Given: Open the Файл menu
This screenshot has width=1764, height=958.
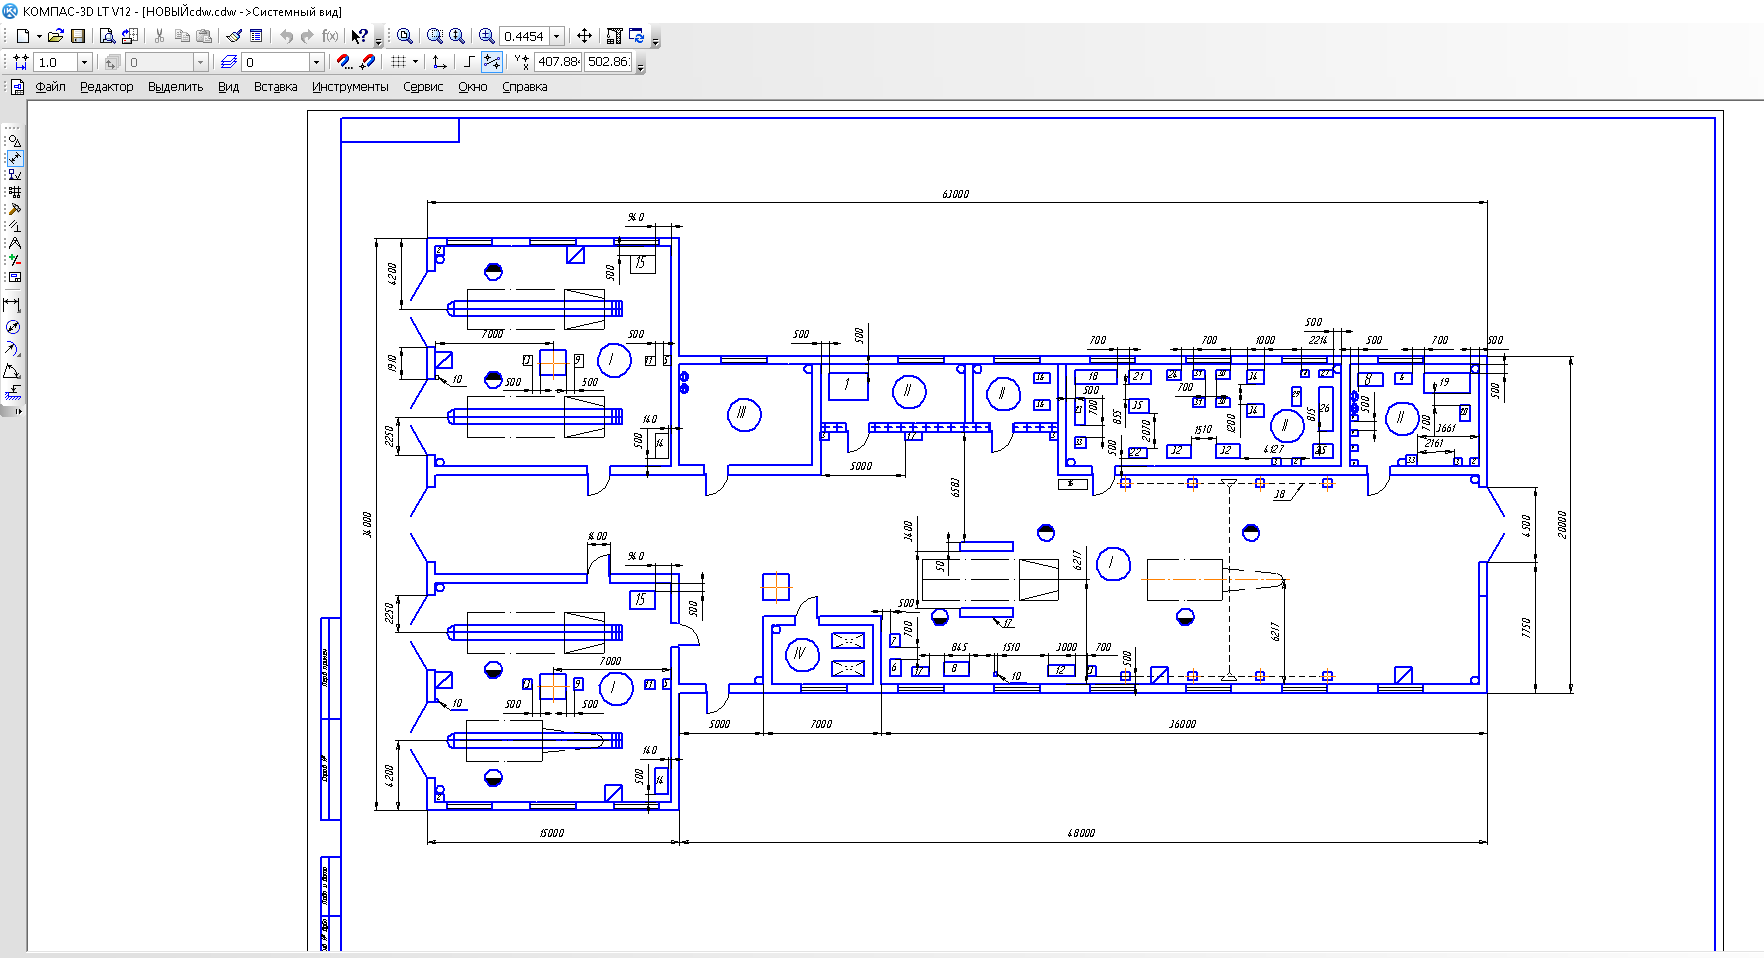Looking at the screenshot, I should [50, 87].
